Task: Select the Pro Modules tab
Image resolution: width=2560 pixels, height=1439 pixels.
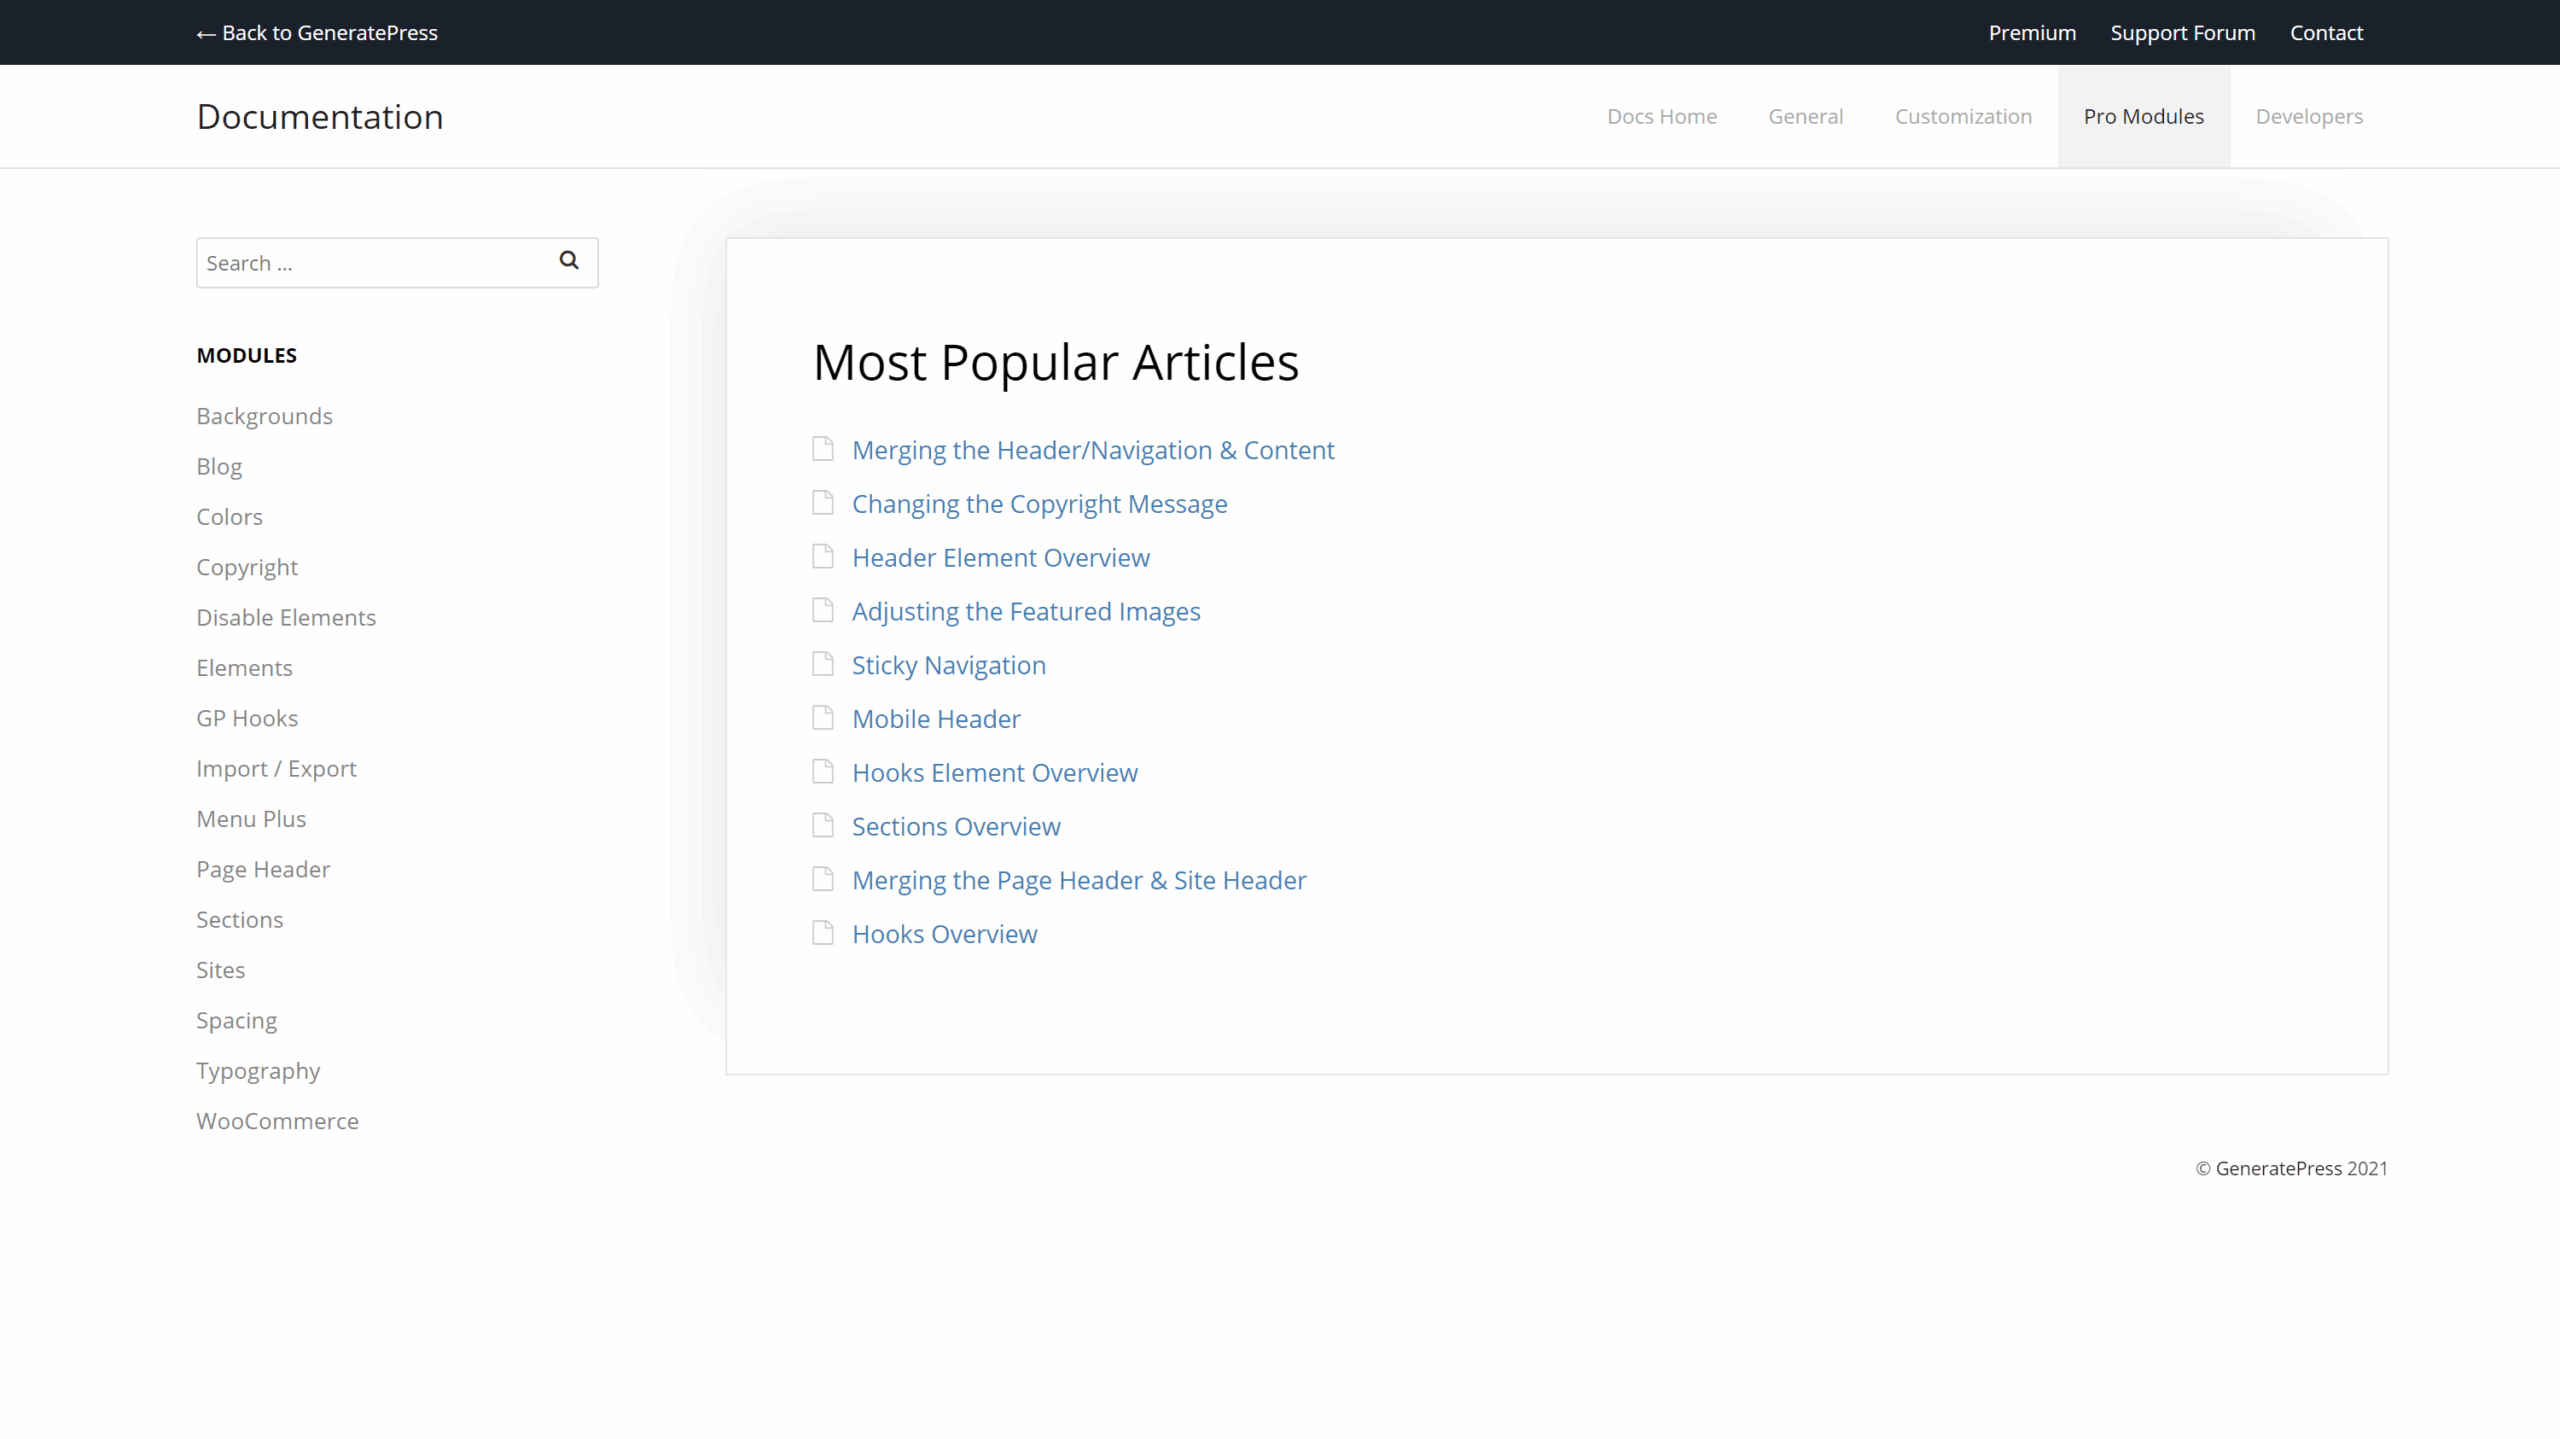Action: coord(2143,117)
